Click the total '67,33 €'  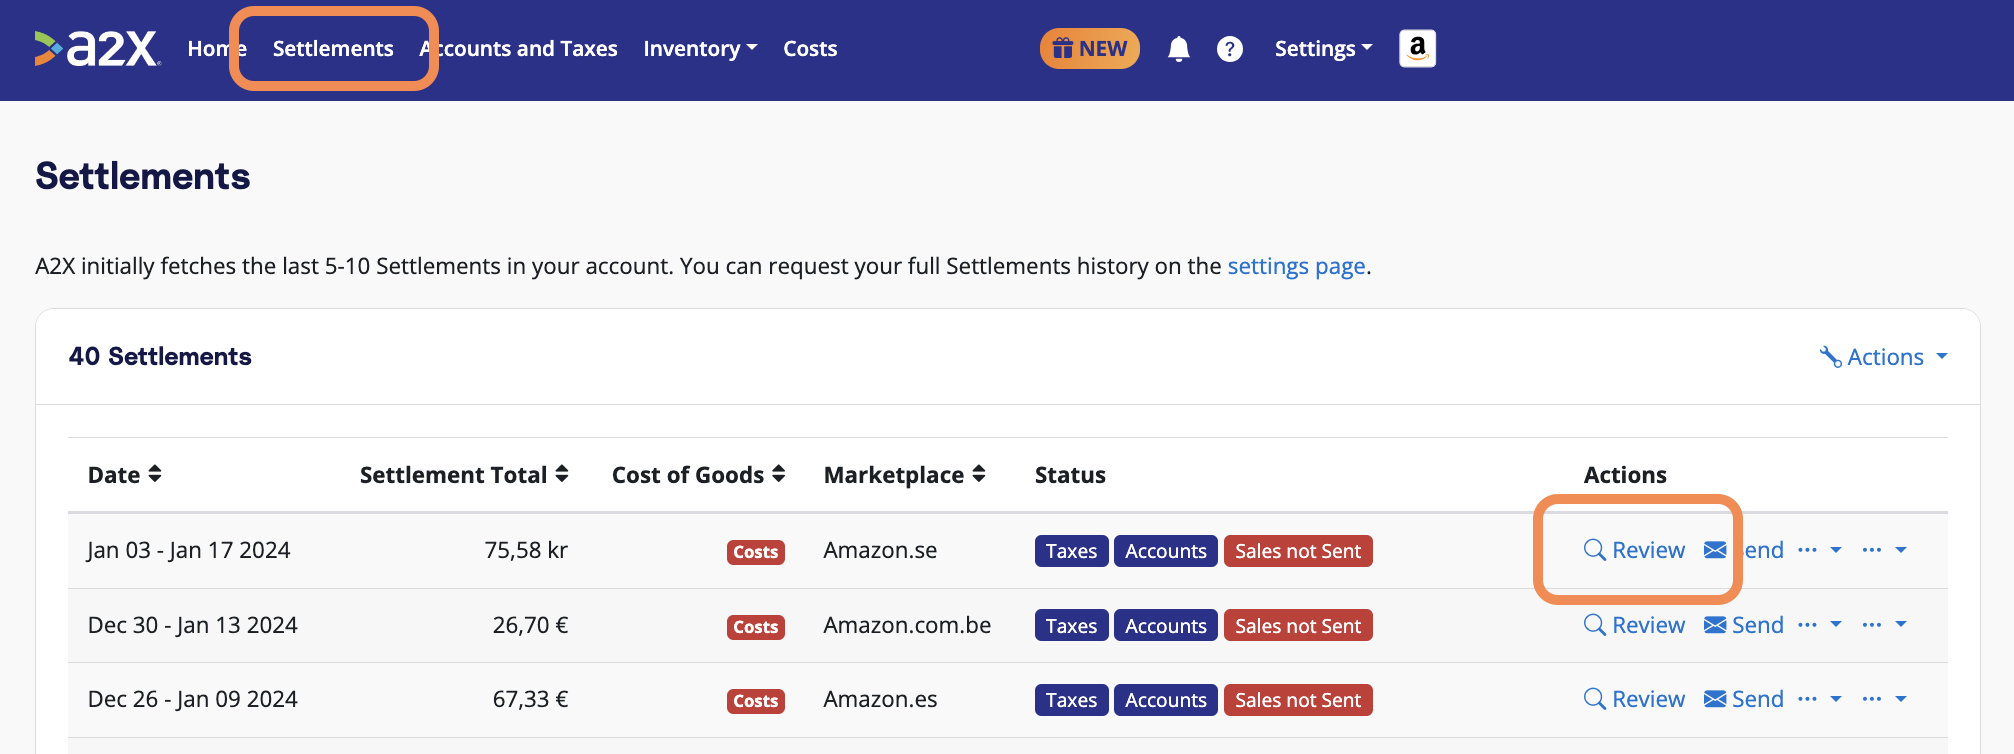coord(530,699)
